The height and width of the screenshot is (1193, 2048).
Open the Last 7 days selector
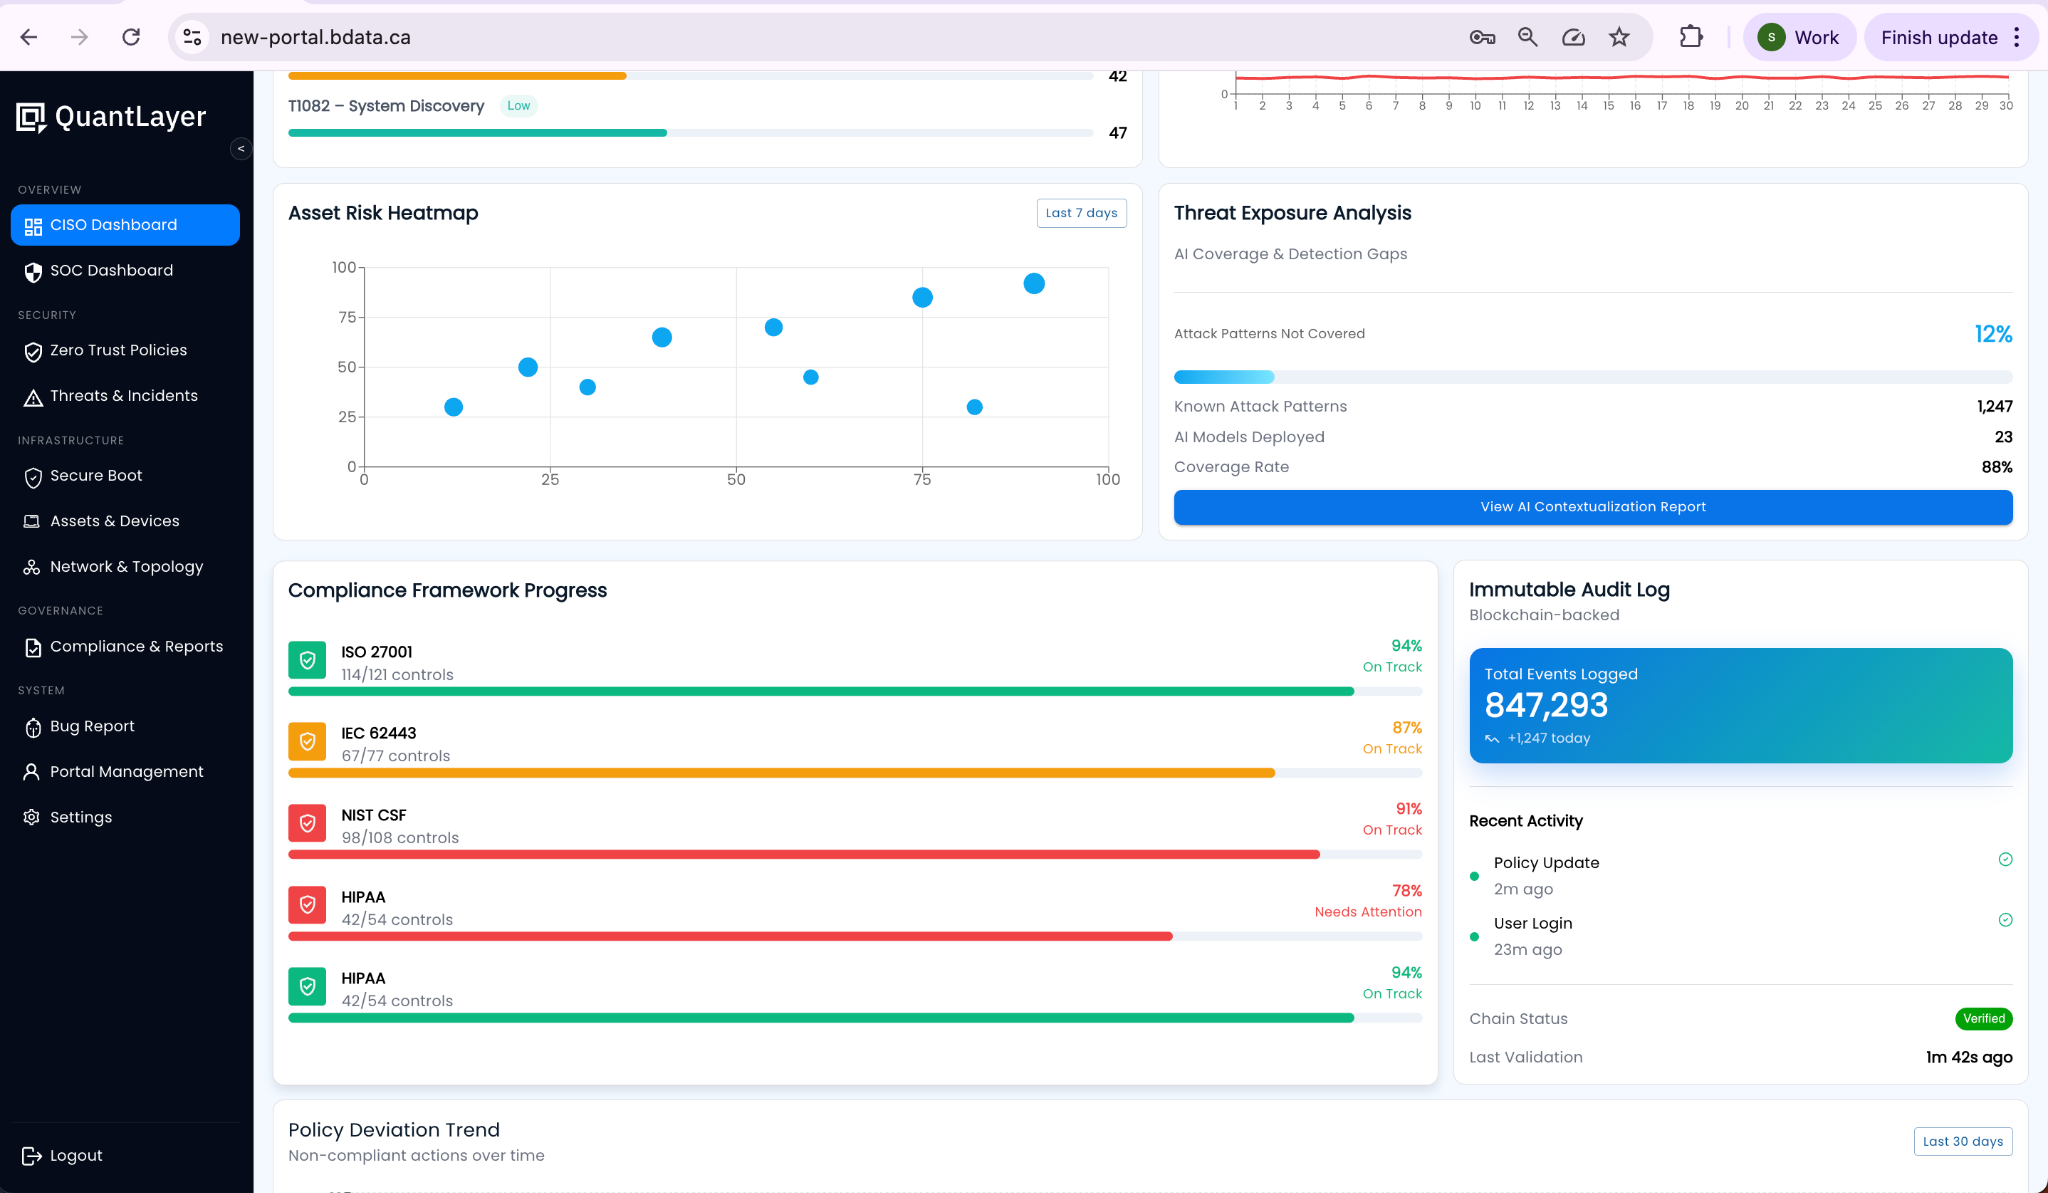point(1082,212)
